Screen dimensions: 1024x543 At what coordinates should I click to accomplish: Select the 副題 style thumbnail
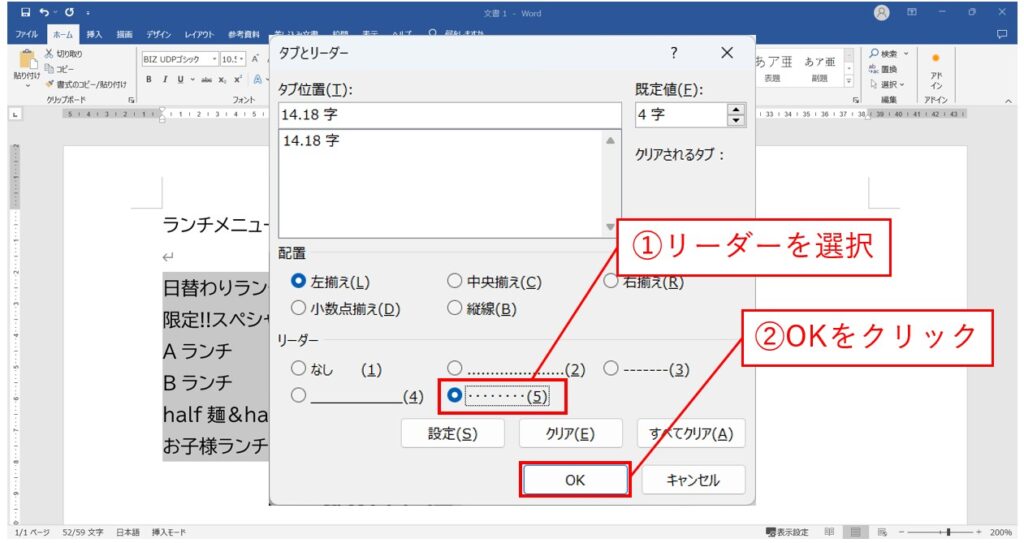820,68
